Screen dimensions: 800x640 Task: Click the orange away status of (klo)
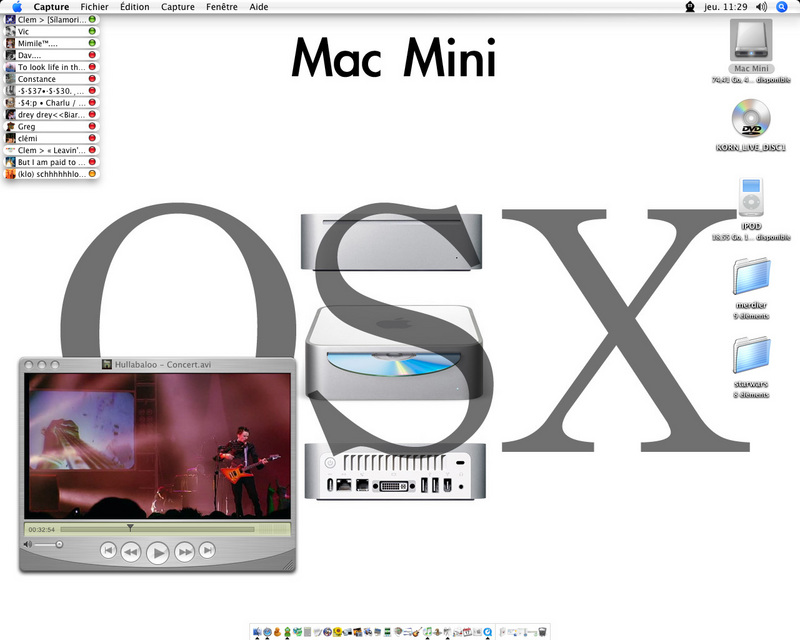[92, 174]
